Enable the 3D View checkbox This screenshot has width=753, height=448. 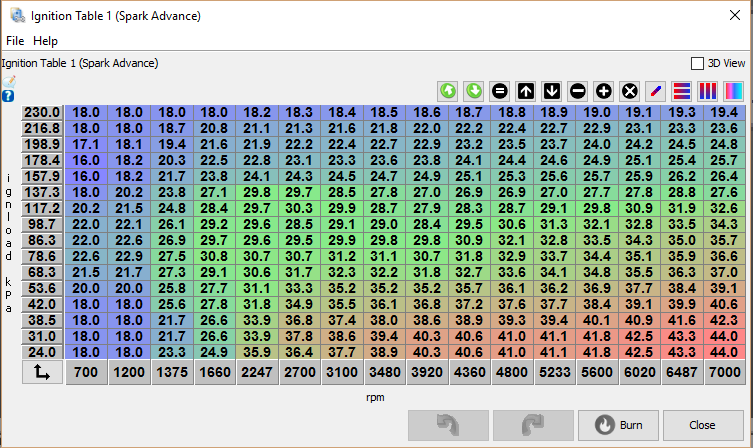point(698,62)
